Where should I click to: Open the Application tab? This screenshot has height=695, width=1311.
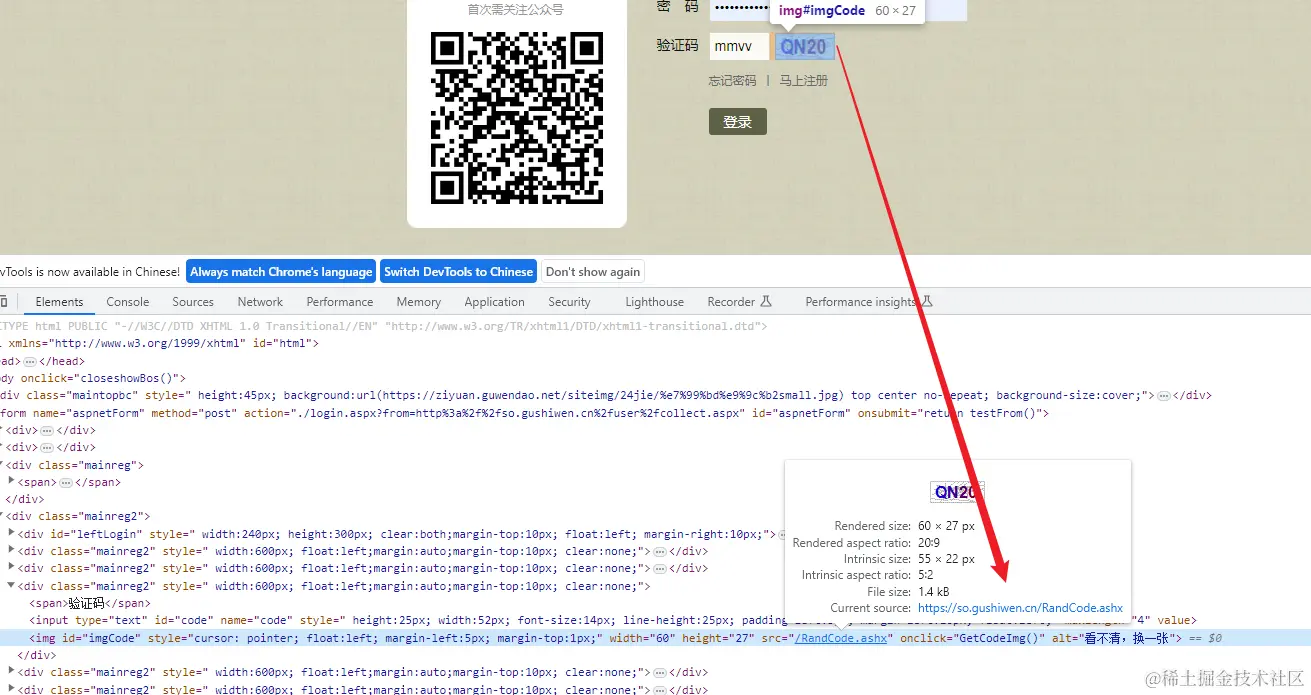pyautogui.click(x=494, y=302)
